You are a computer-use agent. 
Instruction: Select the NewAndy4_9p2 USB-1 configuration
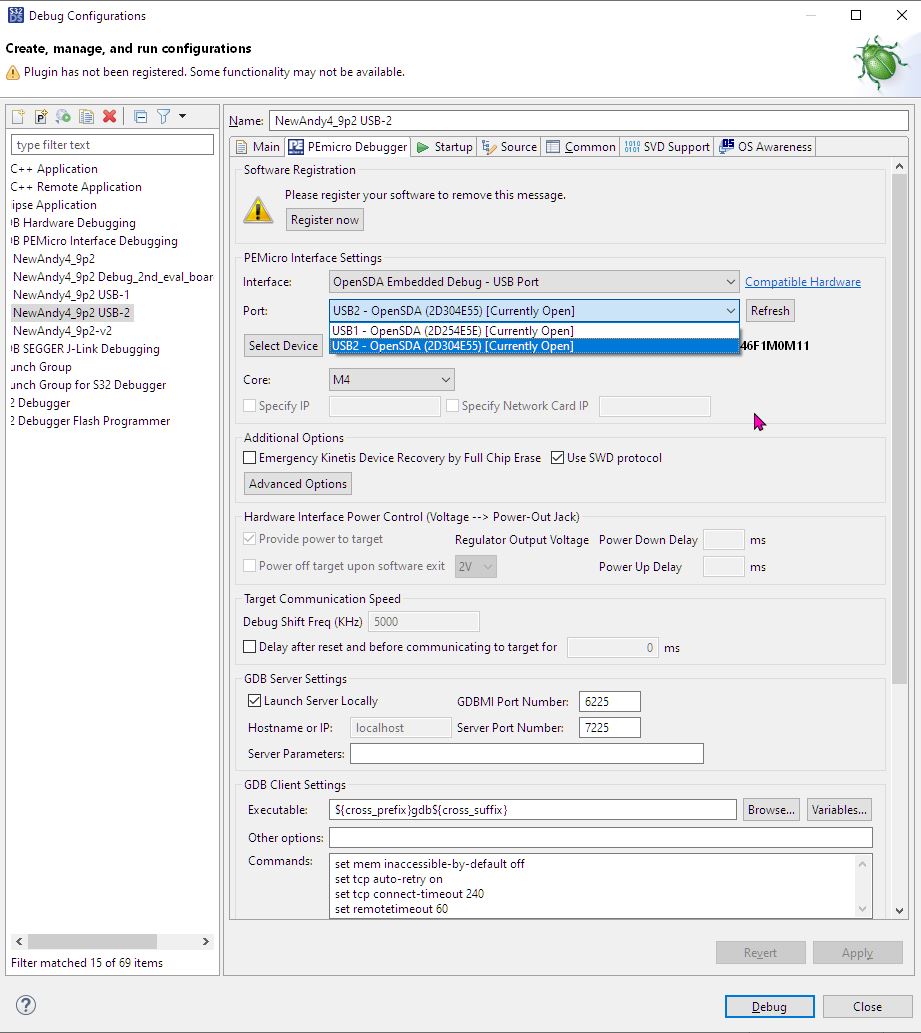(x=72, y=294)
